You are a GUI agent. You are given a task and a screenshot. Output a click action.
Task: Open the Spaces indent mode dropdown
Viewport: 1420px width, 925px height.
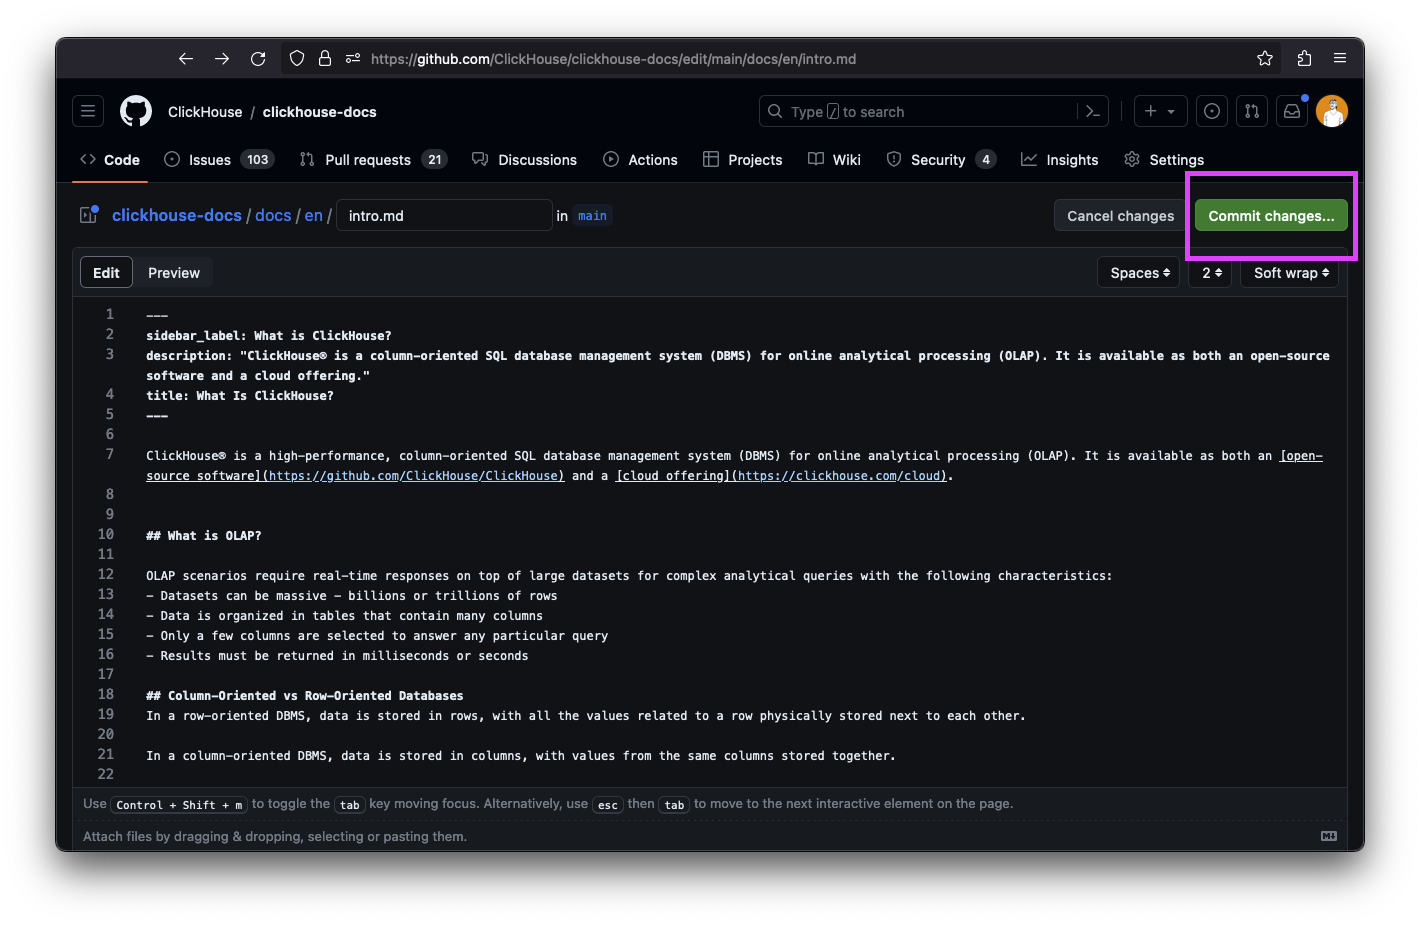pyautogui.click(x=1139, y=273)
